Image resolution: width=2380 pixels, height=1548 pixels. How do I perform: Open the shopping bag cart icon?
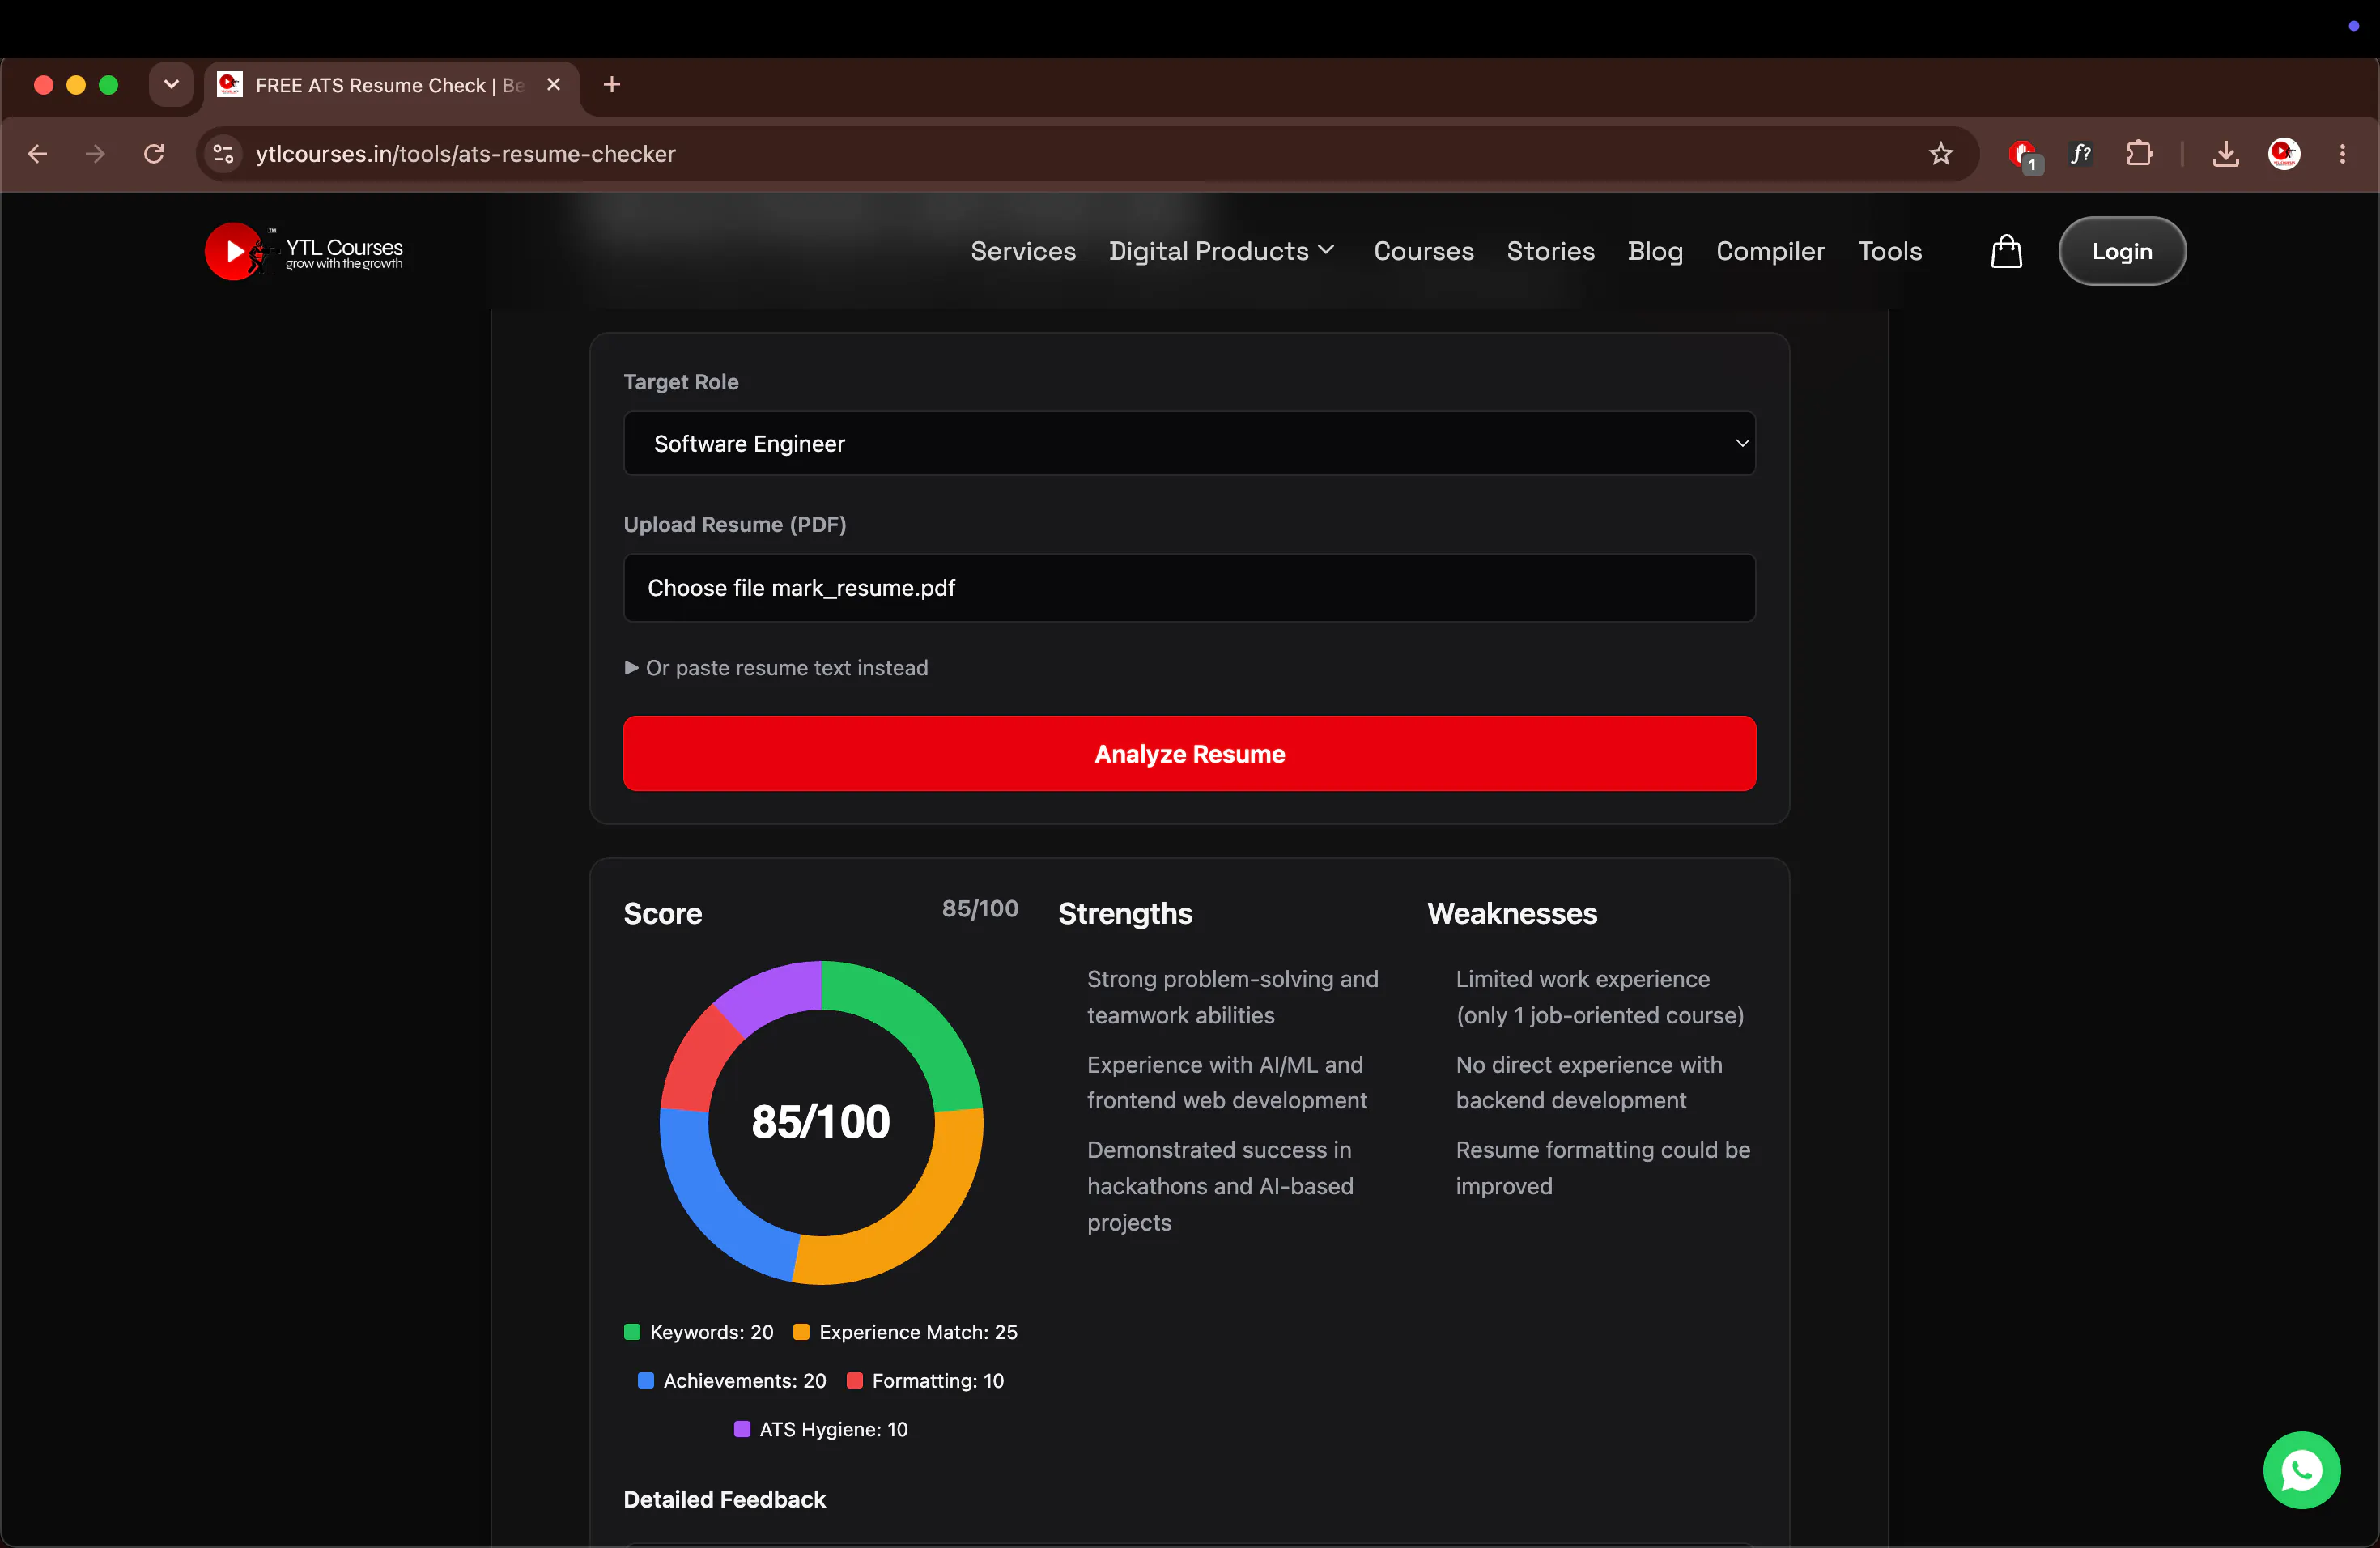click(x=2006, y=251)
